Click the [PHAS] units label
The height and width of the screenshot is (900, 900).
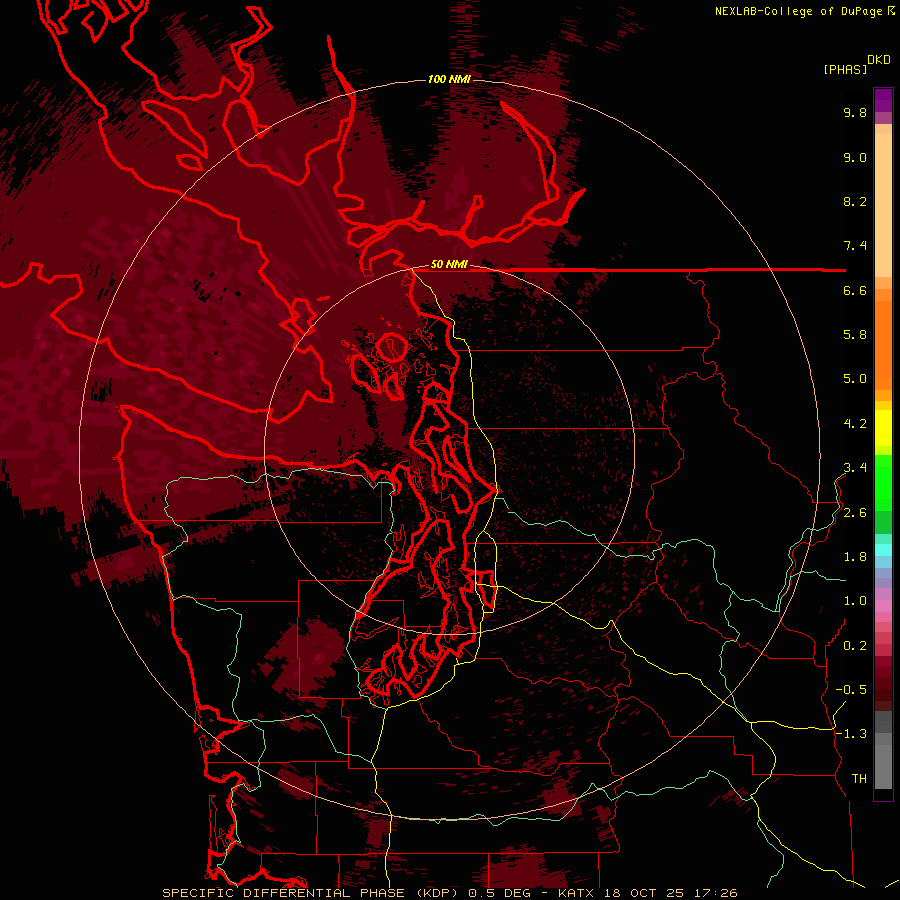pyautogui.click(x=845, y=70)
